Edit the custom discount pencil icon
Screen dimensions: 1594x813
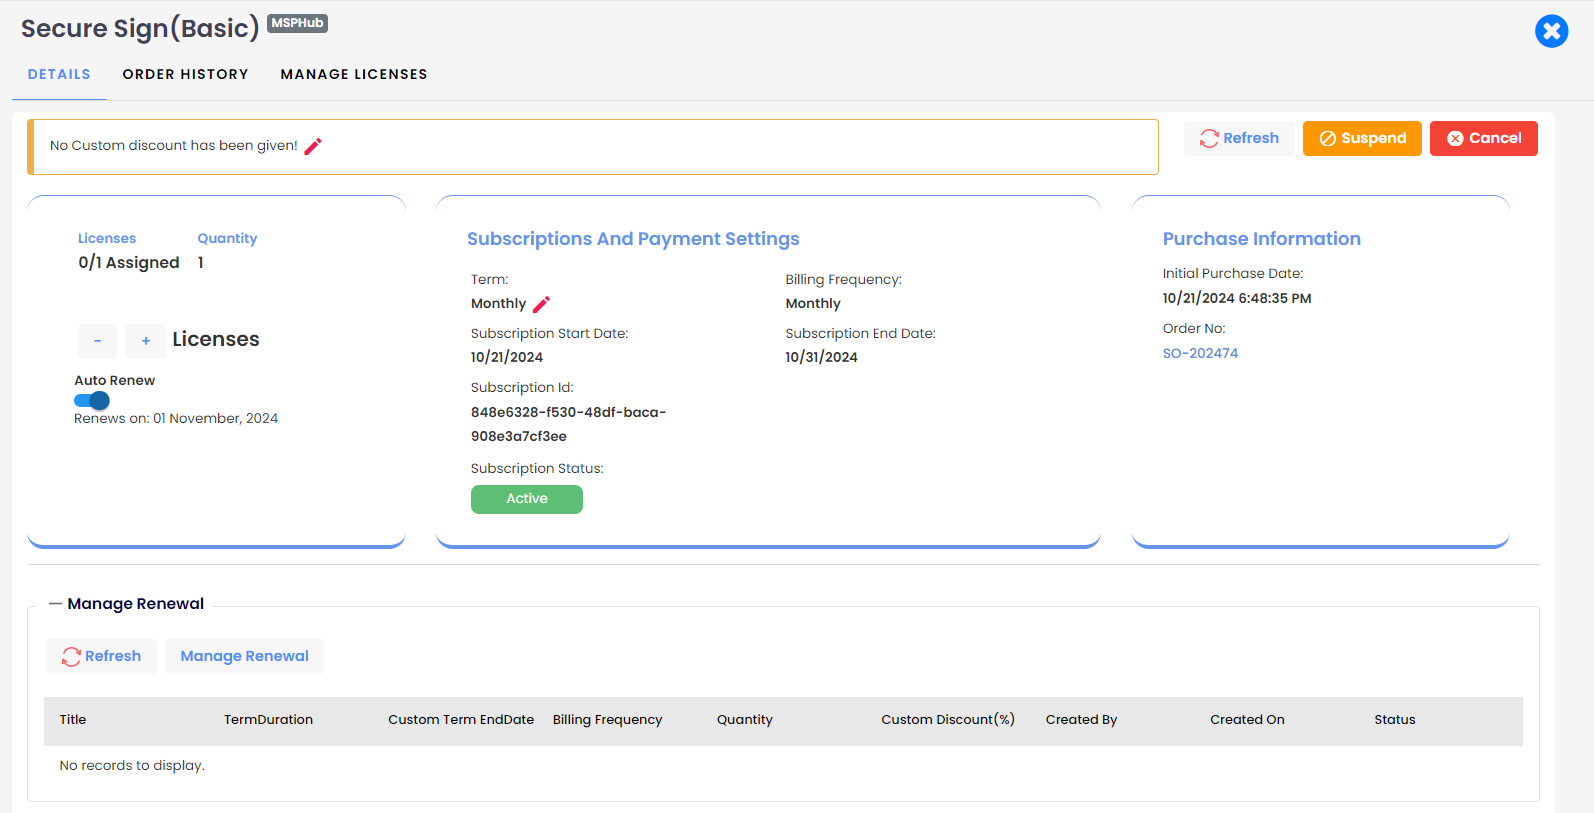[x=313, y=146]
